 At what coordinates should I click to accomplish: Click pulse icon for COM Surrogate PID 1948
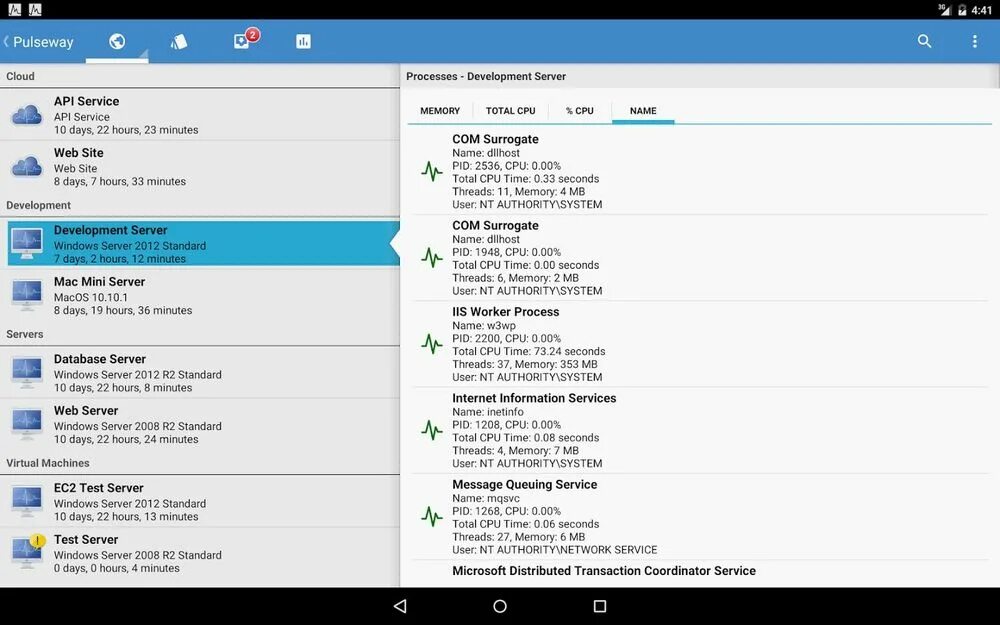[x=432, y=258]
